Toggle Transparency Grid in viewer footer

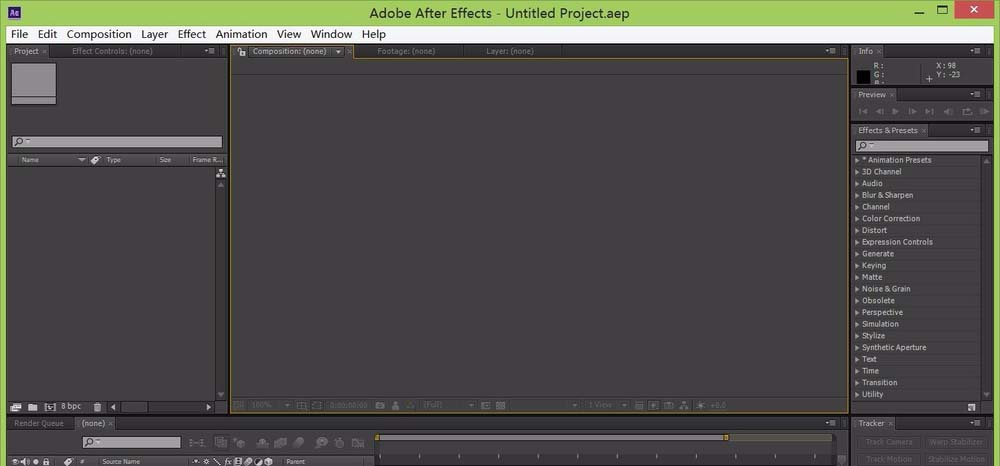(x=501, y=405)
